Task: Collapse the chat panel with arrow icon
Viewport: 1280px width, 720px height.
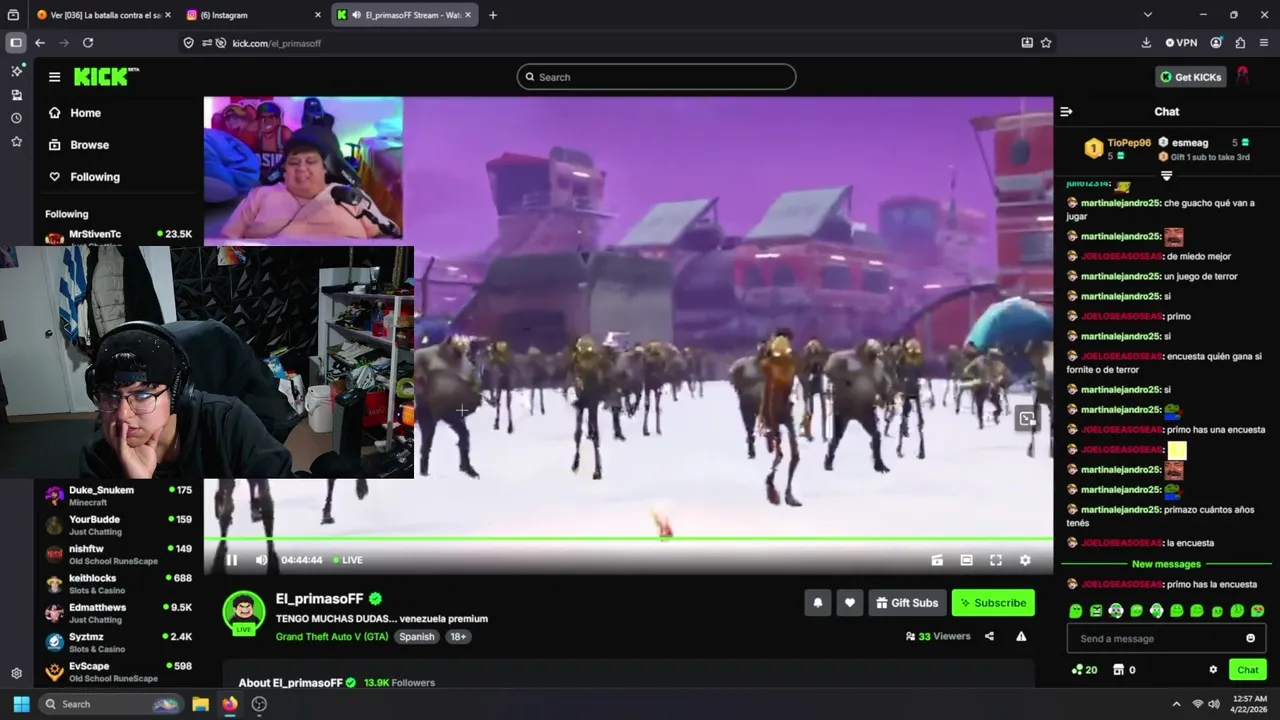Action: coord(1066,112)
